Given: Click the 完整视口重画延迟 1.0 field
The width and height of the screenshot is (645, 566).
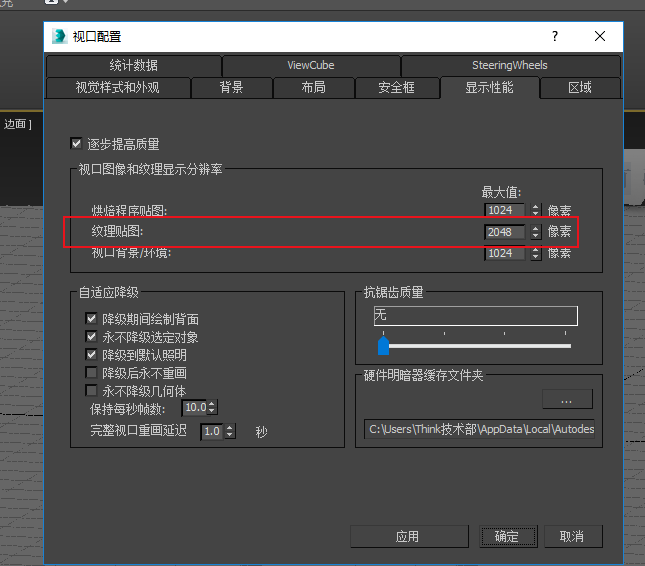Looking at the screenshot, I should pos(213,431).
